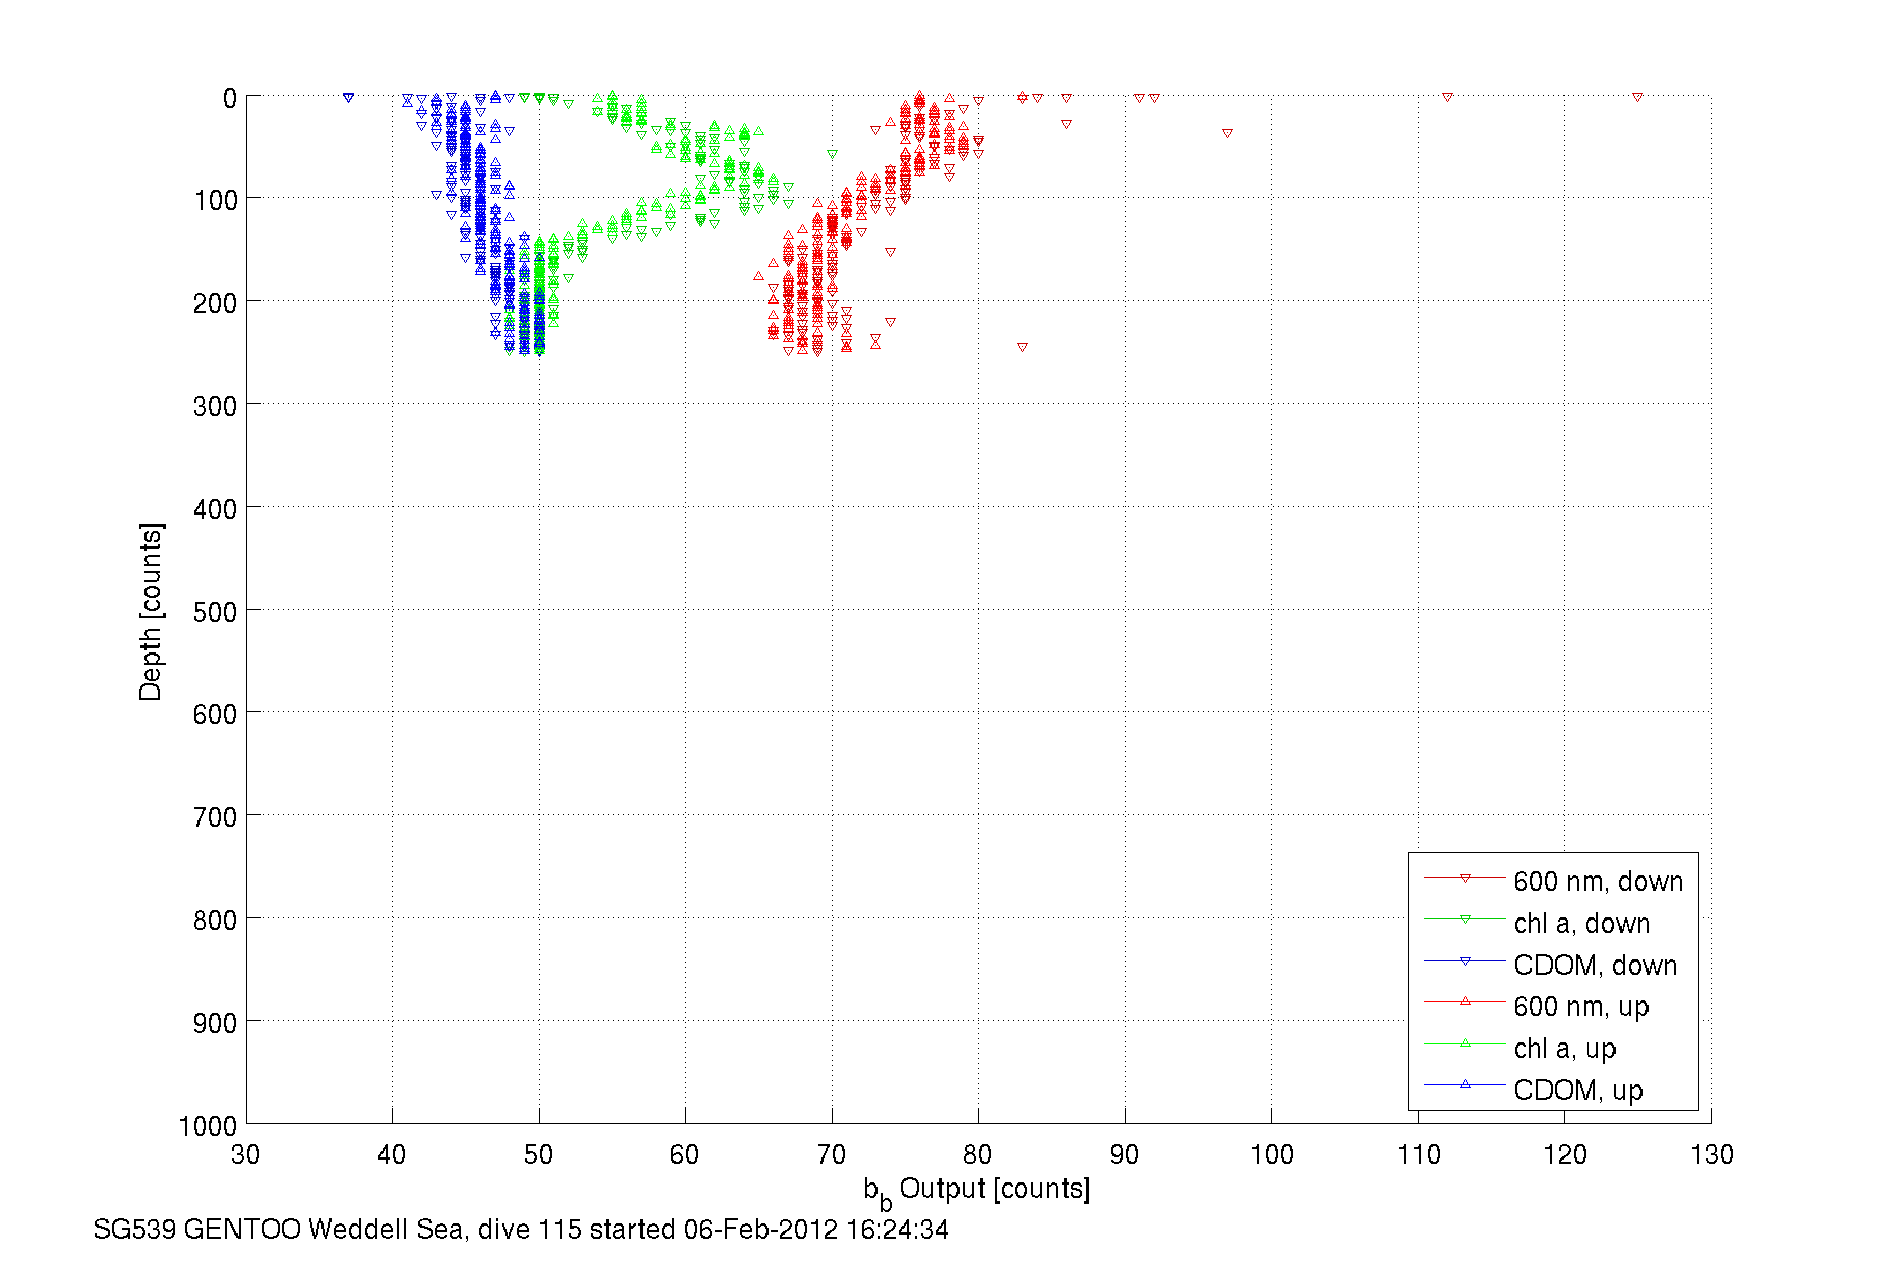Click the SG539 GENTOO Weddell Sea caption

point(521,1229)
